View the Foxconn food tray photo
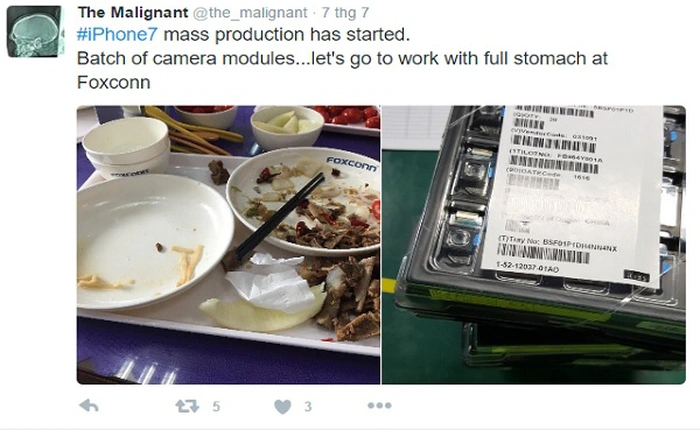 [228, 245]
